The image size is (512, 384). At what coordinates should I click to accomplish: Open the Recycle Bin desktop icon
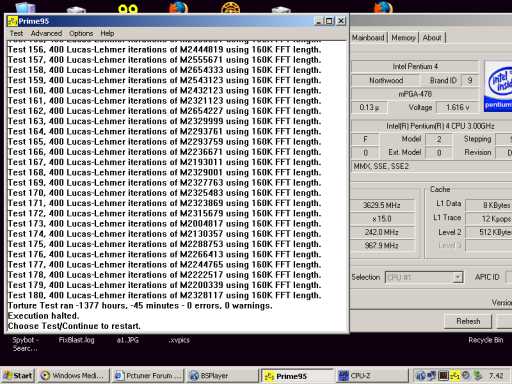[485, 340]
